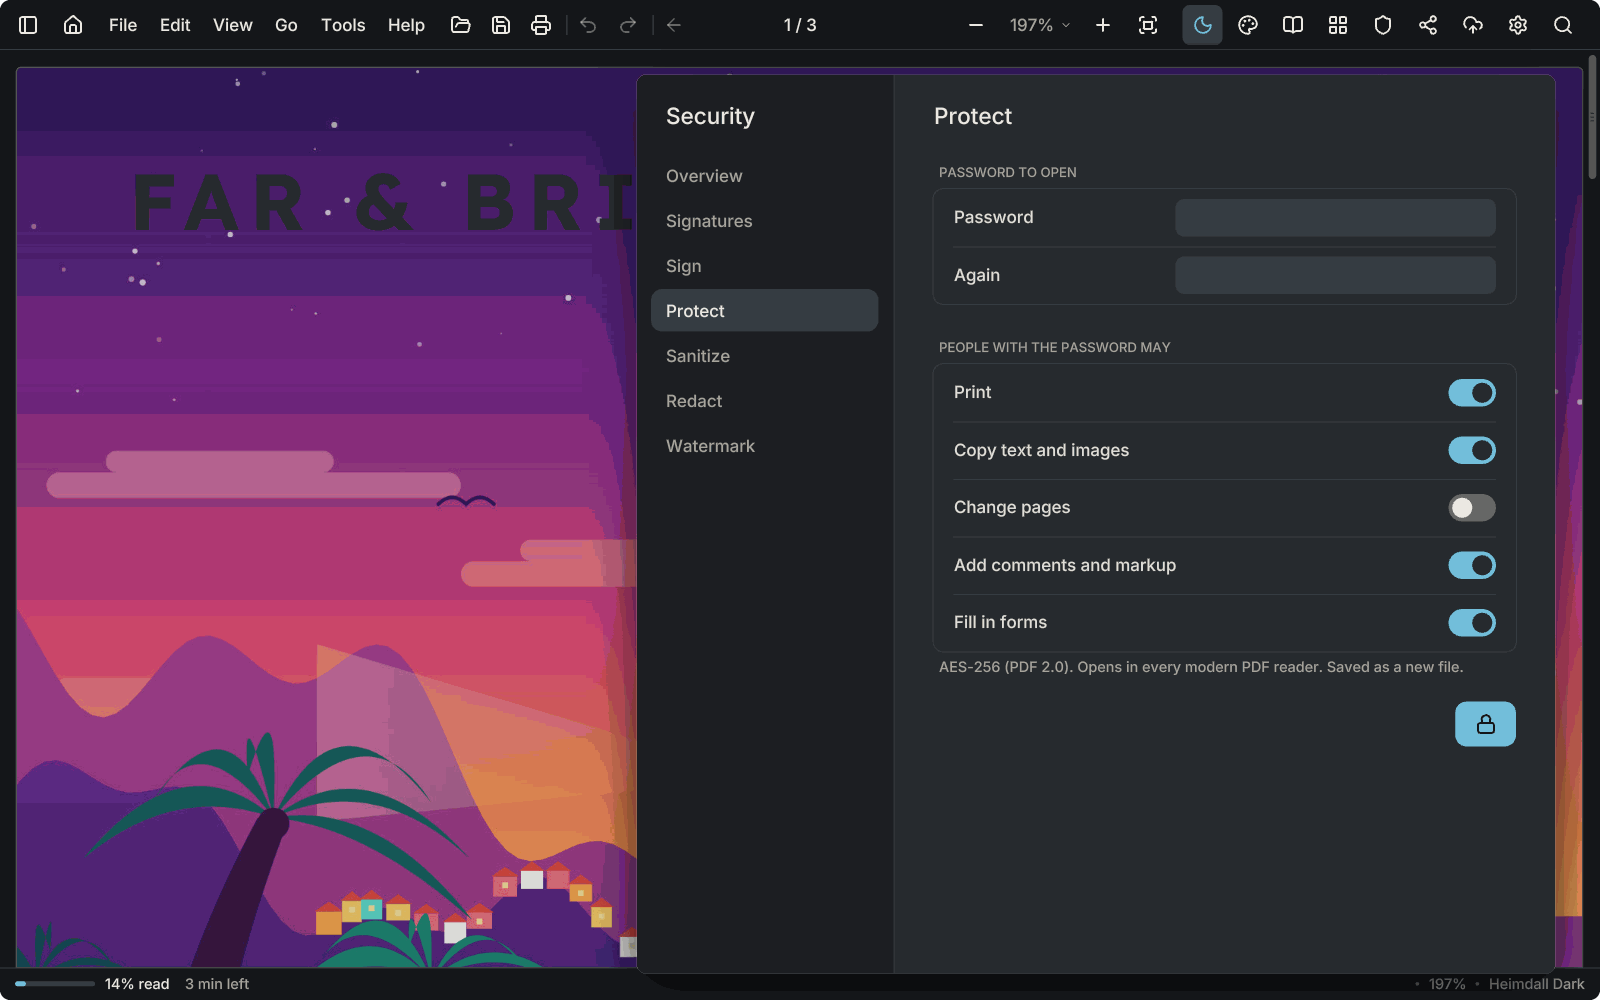Zoom in using the plus icon
The width and height of the screenshot is (1600, 1000).
(x=1103, y=25)
